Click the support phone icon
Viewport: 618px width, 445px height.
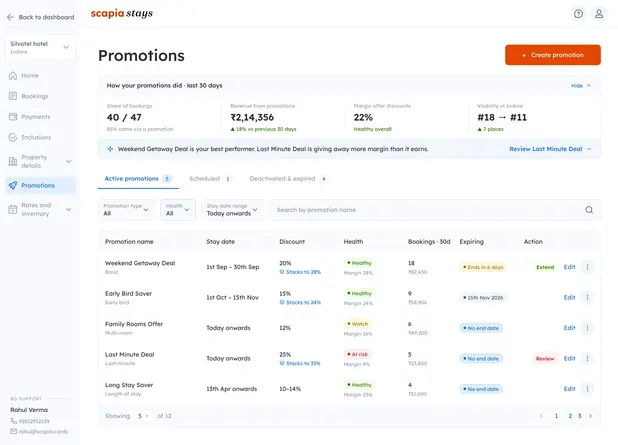tap(13, 421)
